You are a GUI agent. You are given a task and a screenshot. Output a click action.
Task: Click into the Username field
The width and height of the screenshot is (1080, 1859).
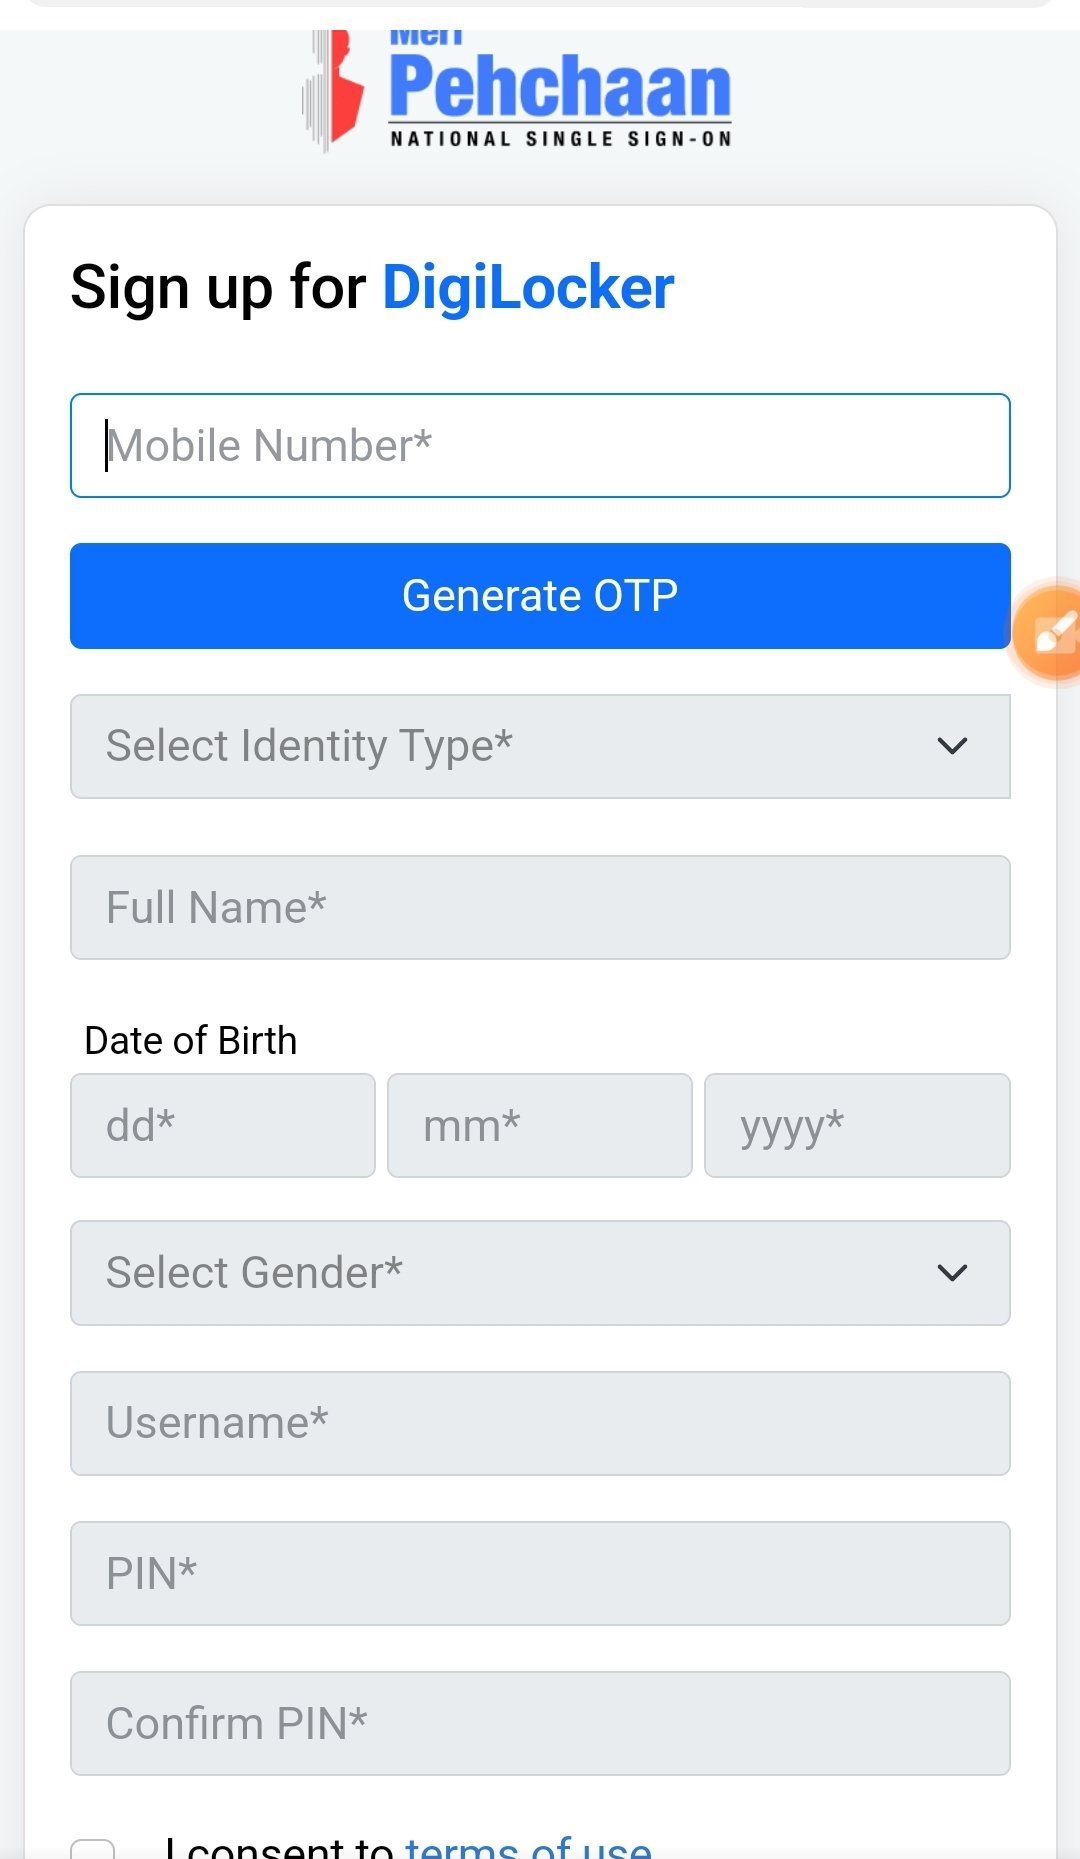click(540, 1423)
